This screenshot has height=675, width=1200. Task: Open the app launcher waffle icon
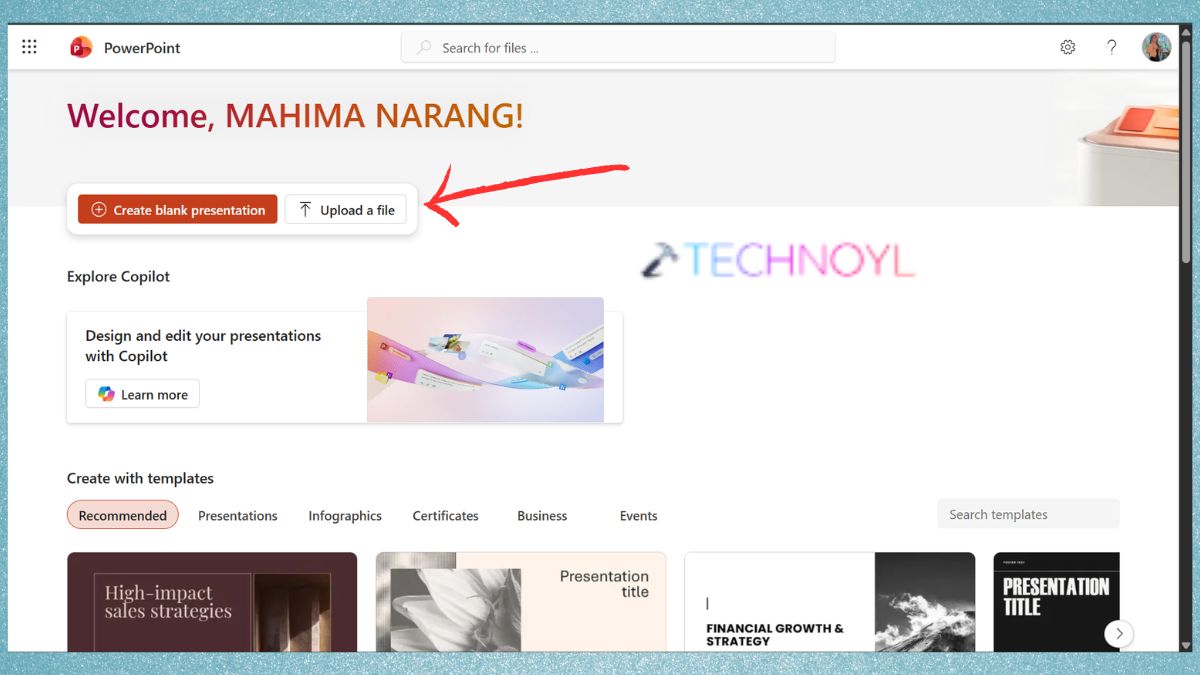[29, 47]
